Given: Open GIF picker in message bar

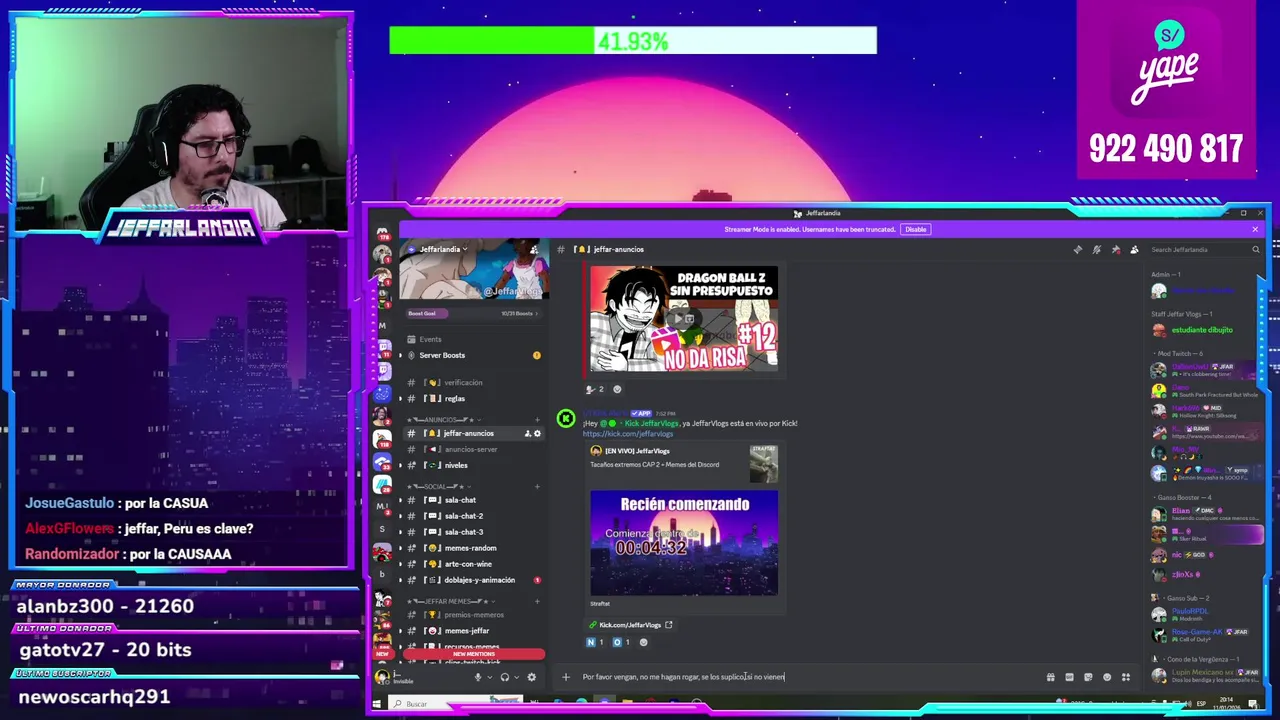Looking at the screenshot, I should [1069, 677].
